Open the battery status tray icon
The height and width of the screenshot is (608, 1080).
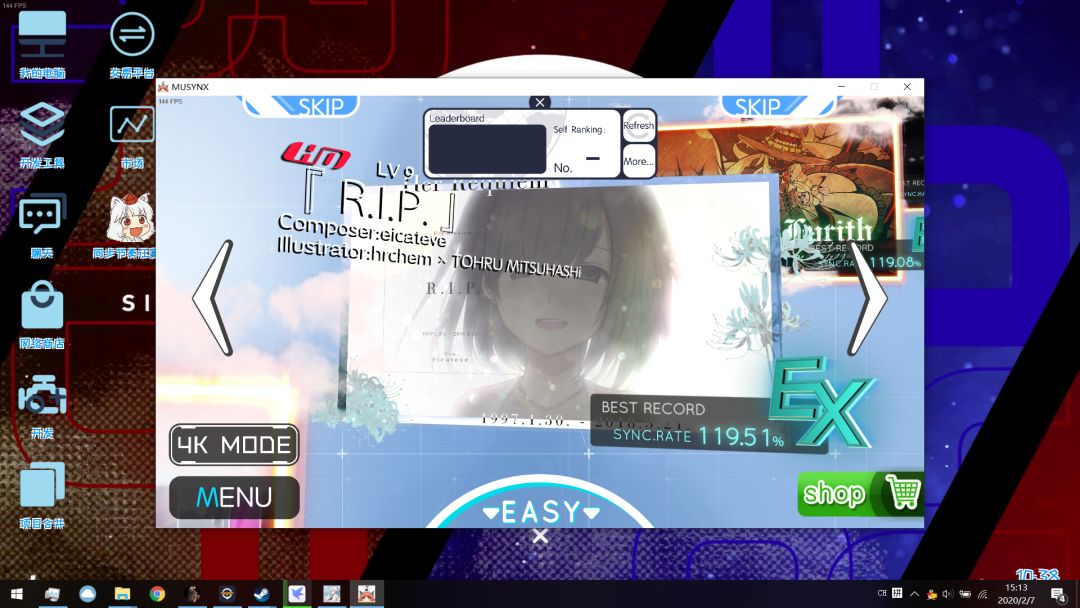click(x=965, y=594)
